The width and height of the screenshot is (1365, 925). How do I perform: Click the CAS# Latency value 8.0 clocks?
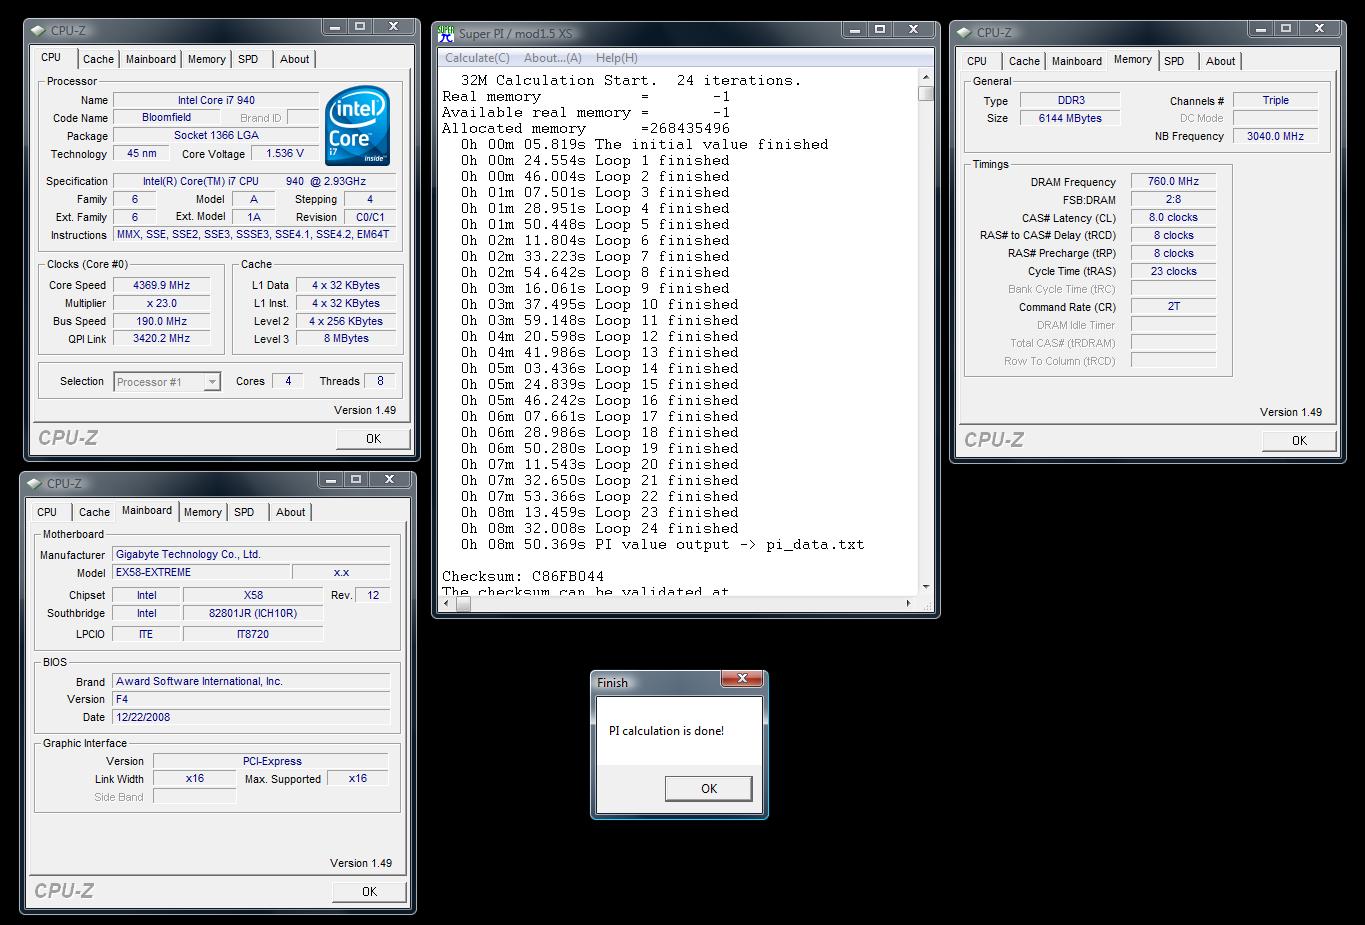point(1173,217)
